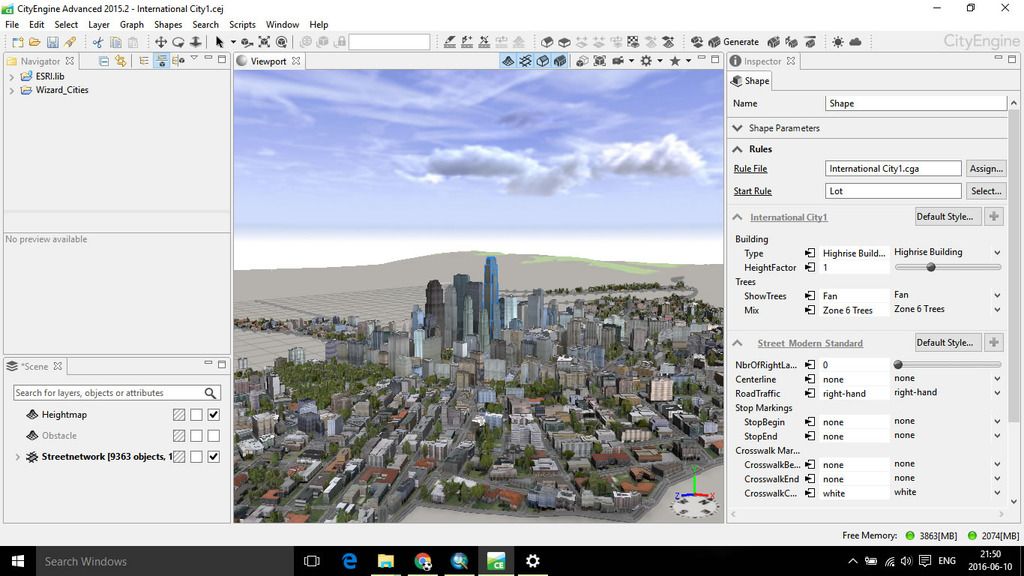The image size is (1024, 576).
Task: Click International City1 Default Style button
Action: pos(948,217)
